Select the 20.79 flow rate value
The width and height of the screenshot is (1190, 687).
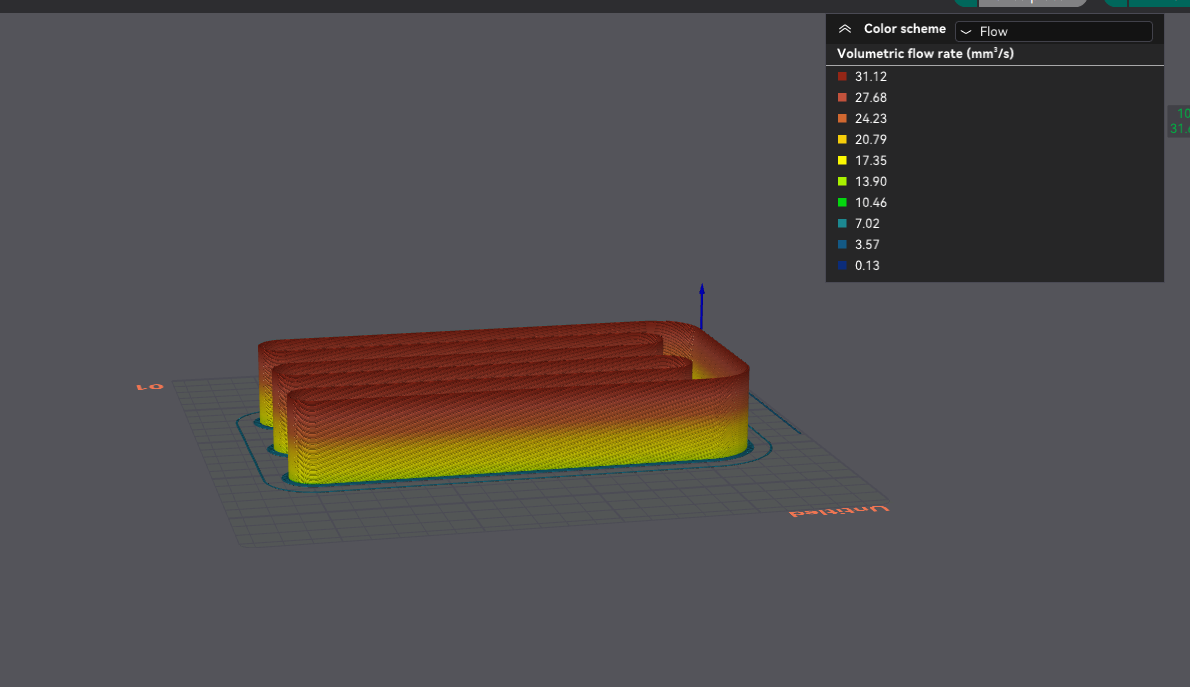(870, 140)
